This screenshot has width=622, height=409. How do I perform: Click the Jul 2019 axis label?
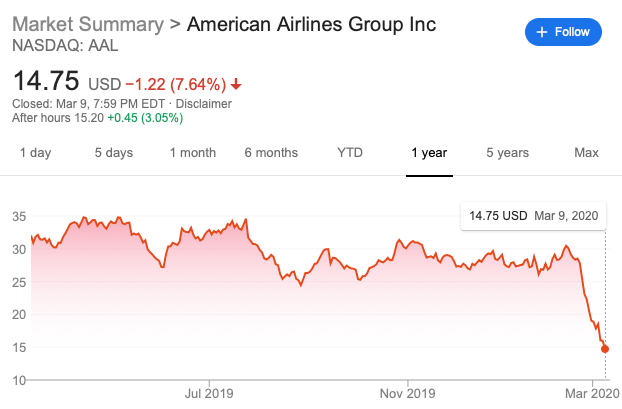click(x=211, y=393)
